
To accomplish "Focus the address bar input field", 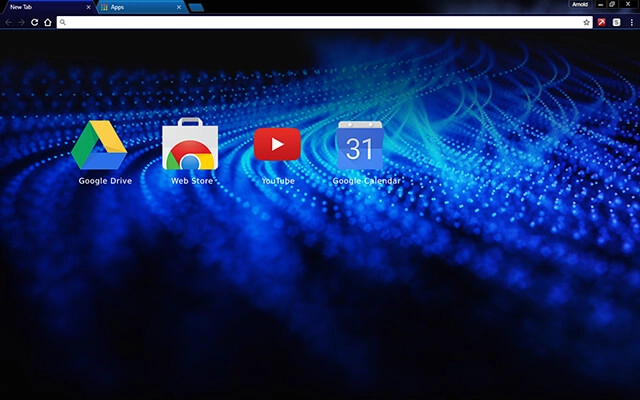I will (x=324, y=22).
